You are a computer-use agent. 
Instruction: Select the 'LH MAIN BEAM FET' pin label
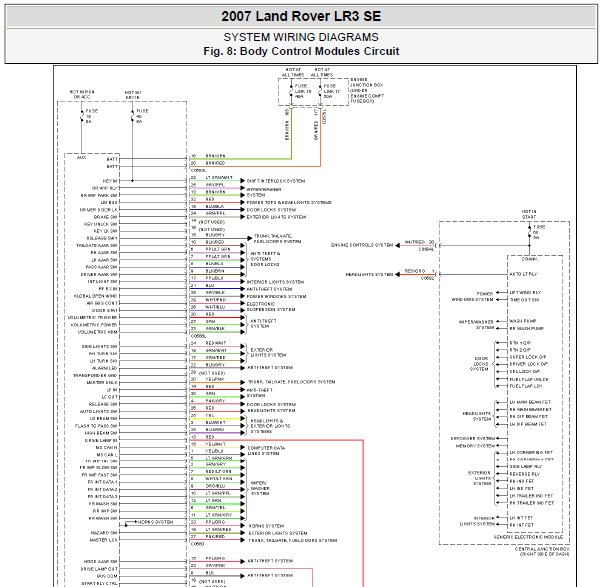coord(530,402)
